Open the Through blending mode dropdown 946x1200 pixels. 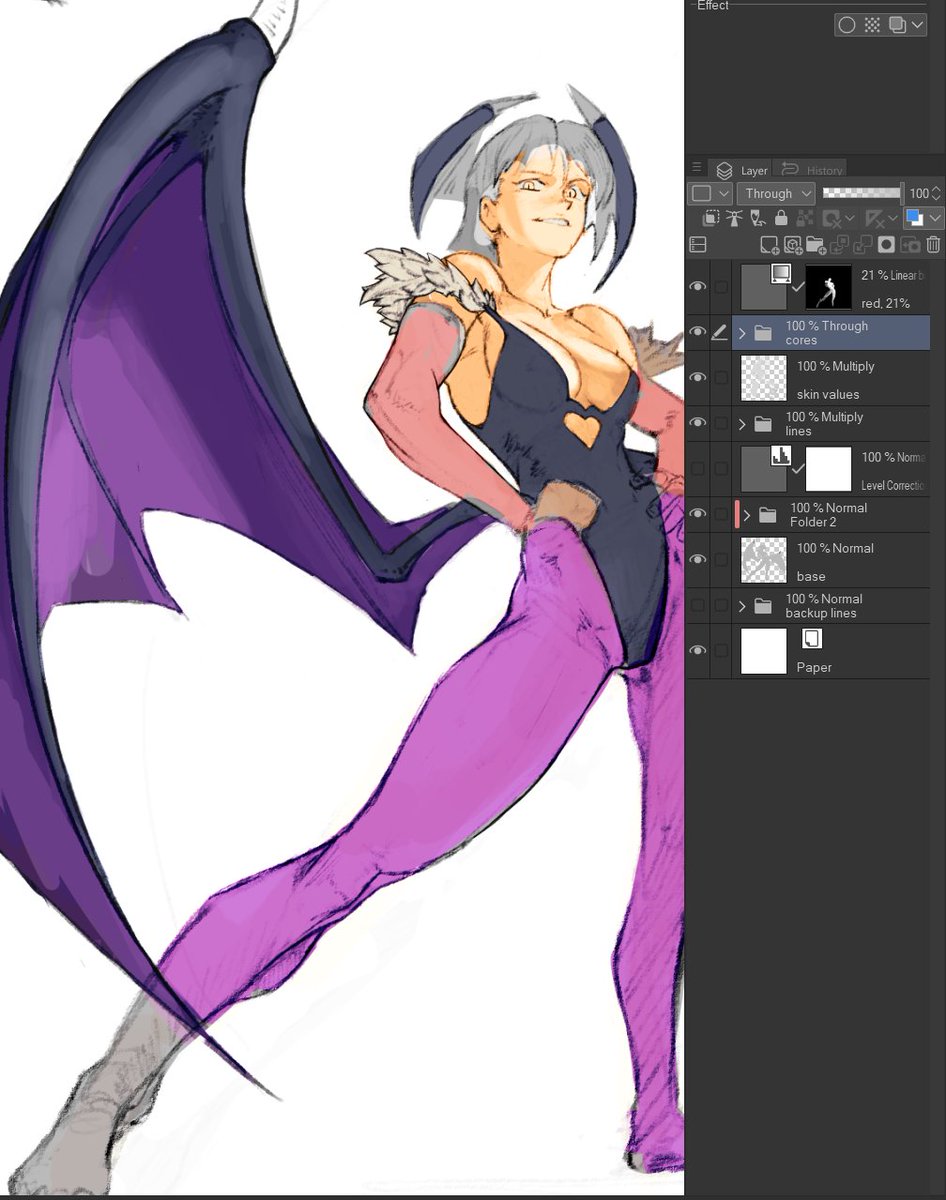[x=776, y=193]
